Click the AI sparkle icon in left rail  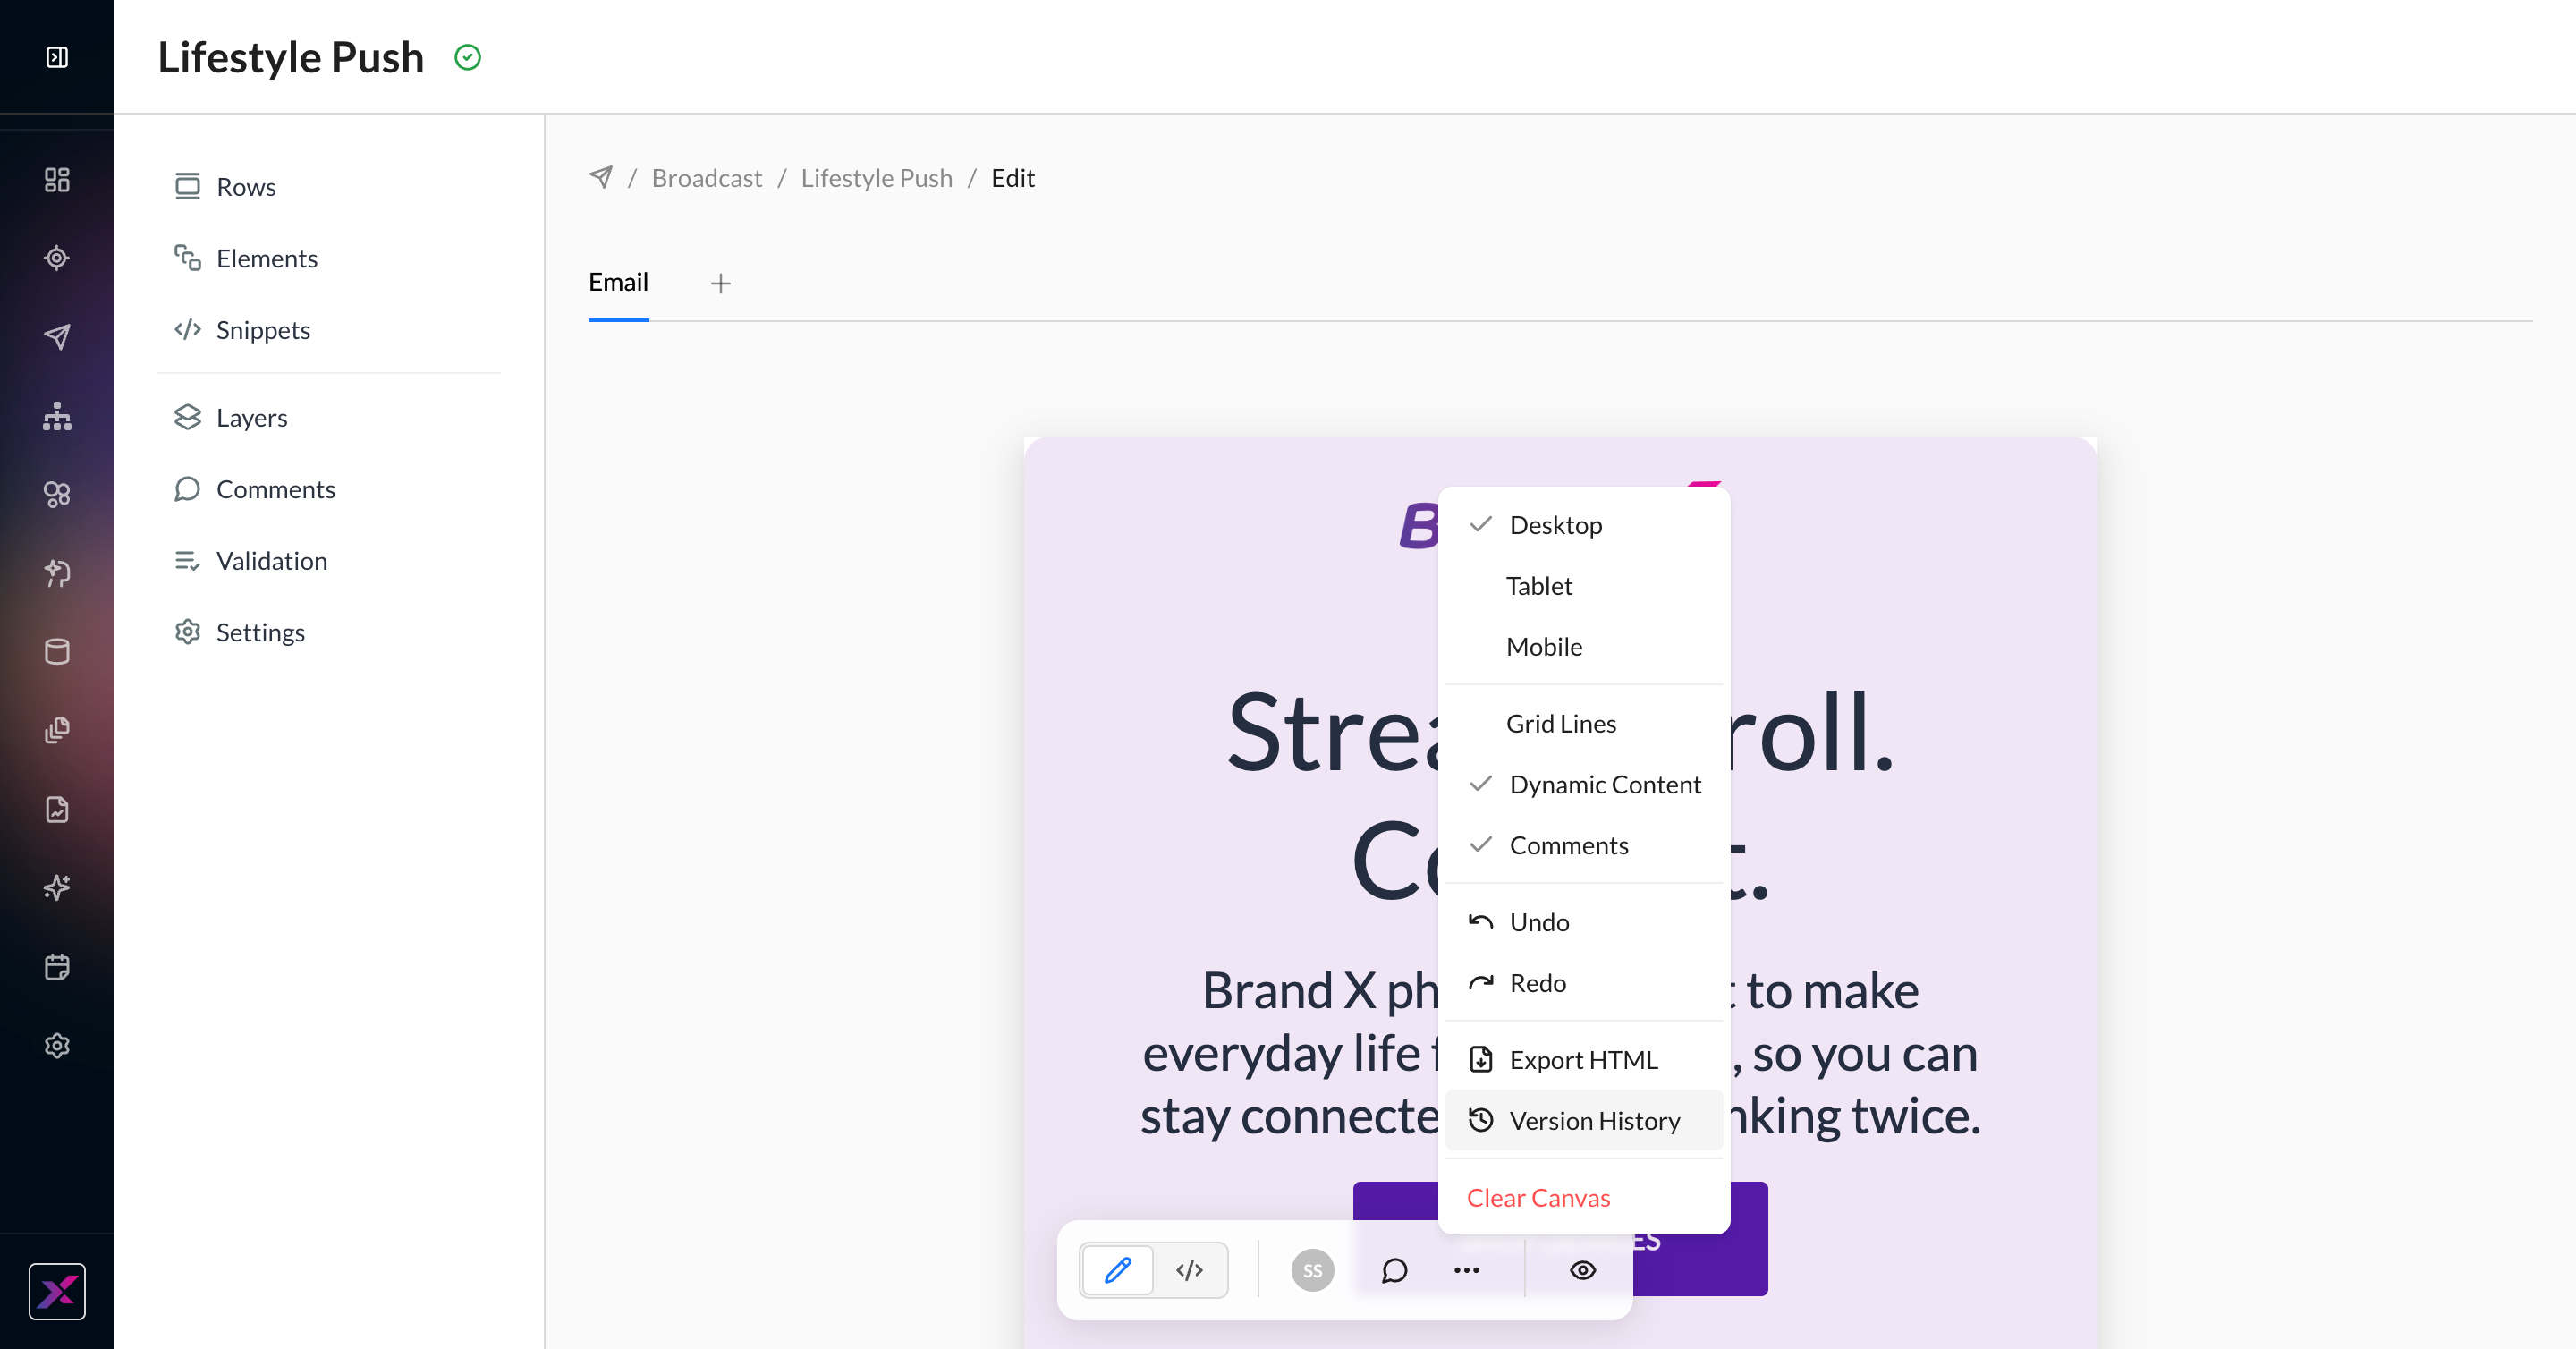coord(57,888)
